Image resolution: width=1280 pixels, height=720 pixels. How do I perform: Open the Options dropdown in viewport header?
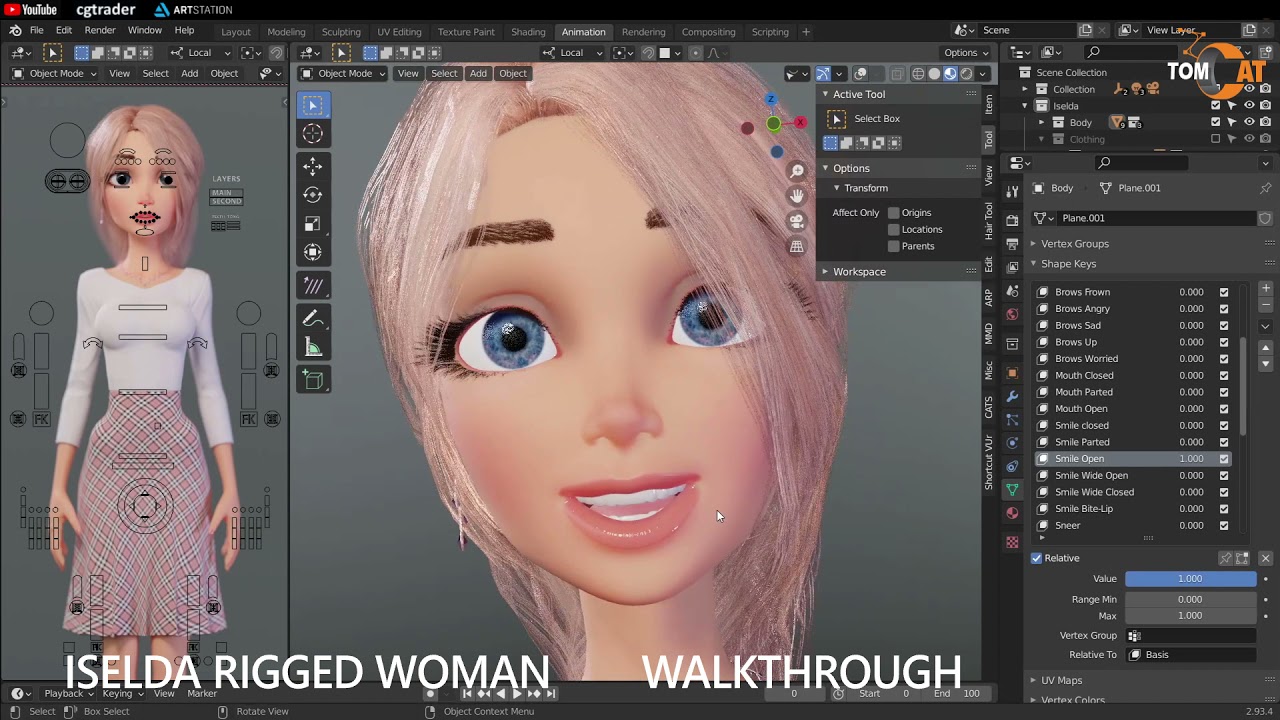point(966,53)
